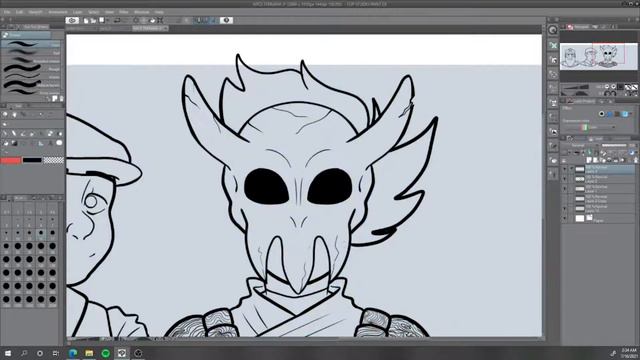Select the open canvas document tab

pyautogui.click(x=150, y=29)
